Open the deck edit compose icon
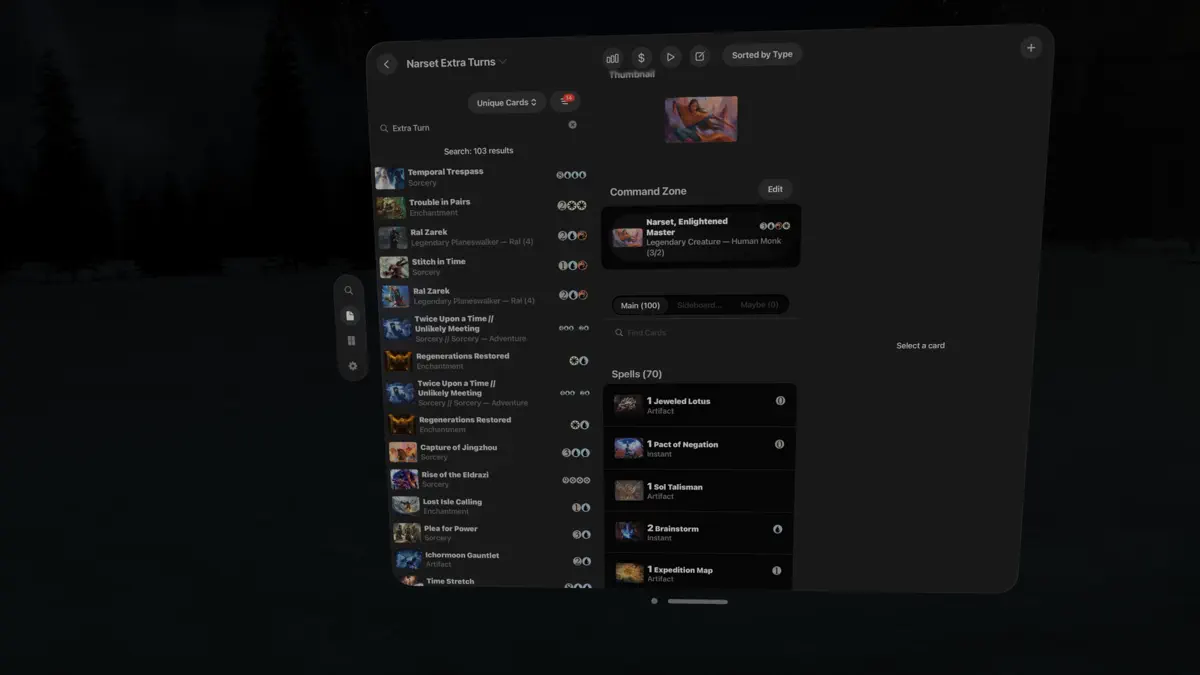 (x=699, y=57)
